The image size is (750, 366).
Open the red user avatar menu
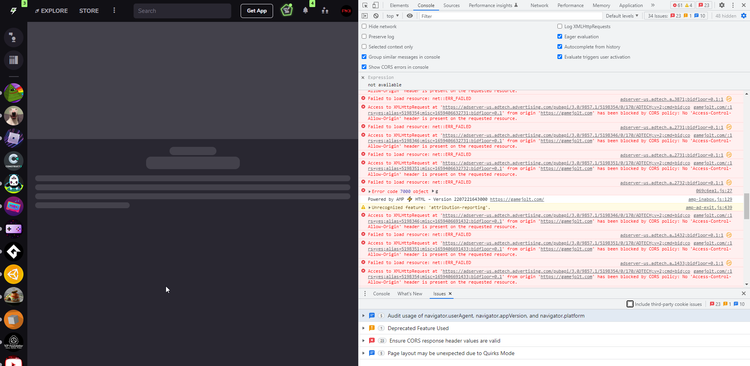coord(346,11)
